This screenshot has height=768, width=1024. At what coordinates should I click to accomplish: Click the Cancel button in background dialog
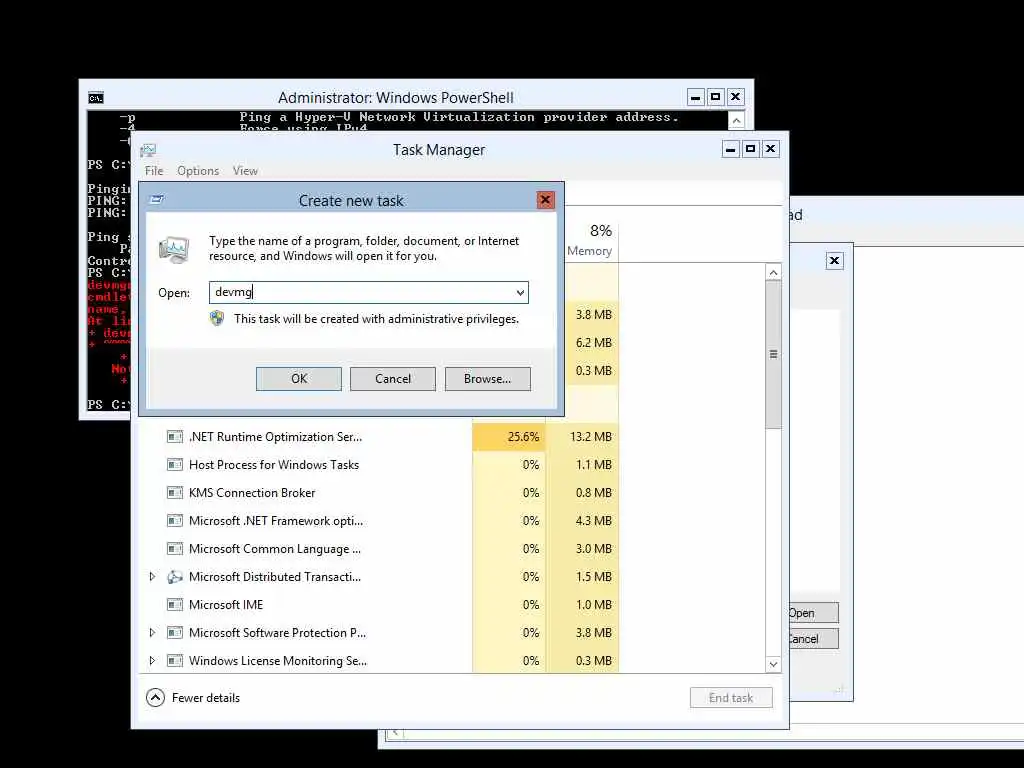pyautogui.click(x=813, y=639)
